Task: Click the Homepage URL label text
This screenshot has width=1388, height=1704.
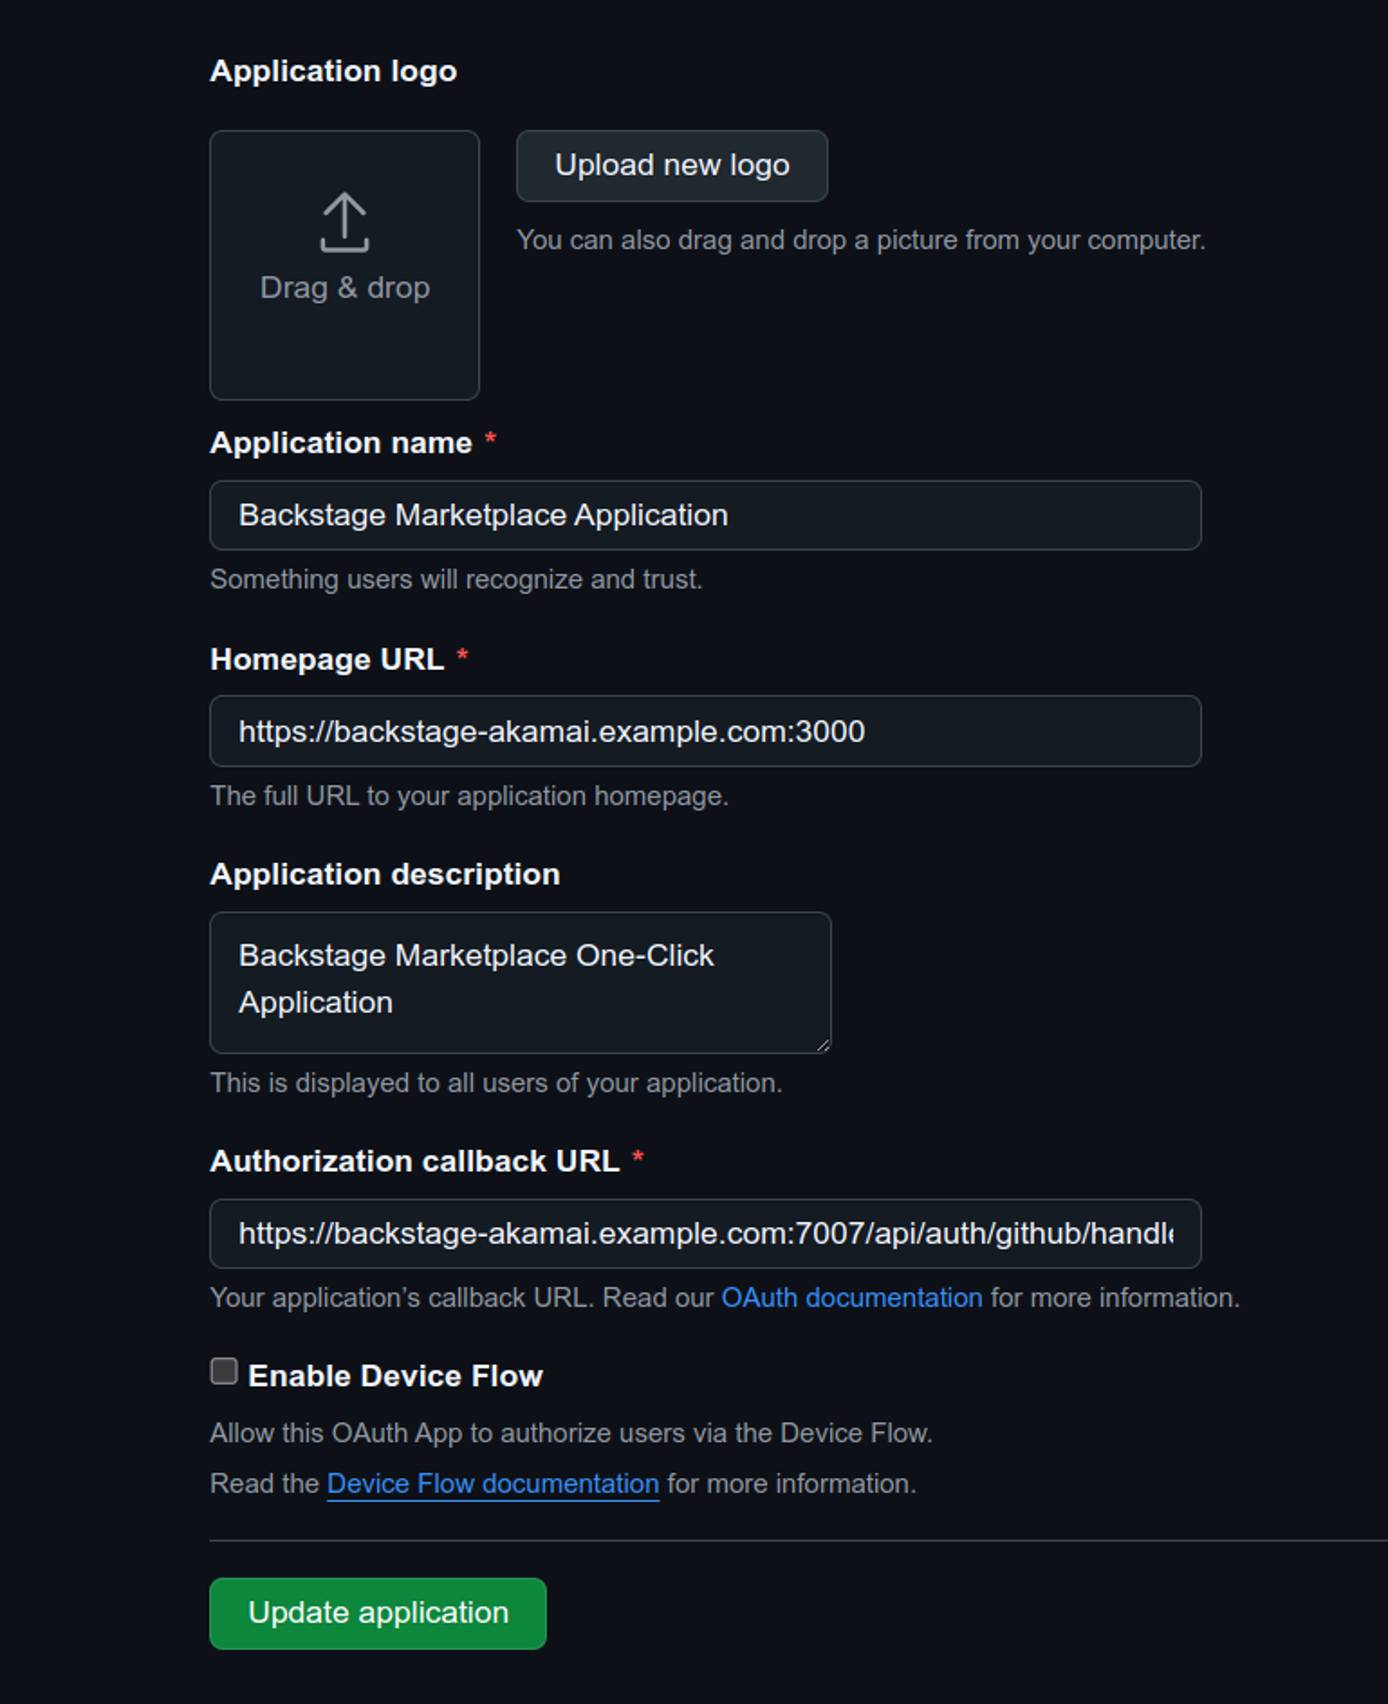Action: click(328, 658)
